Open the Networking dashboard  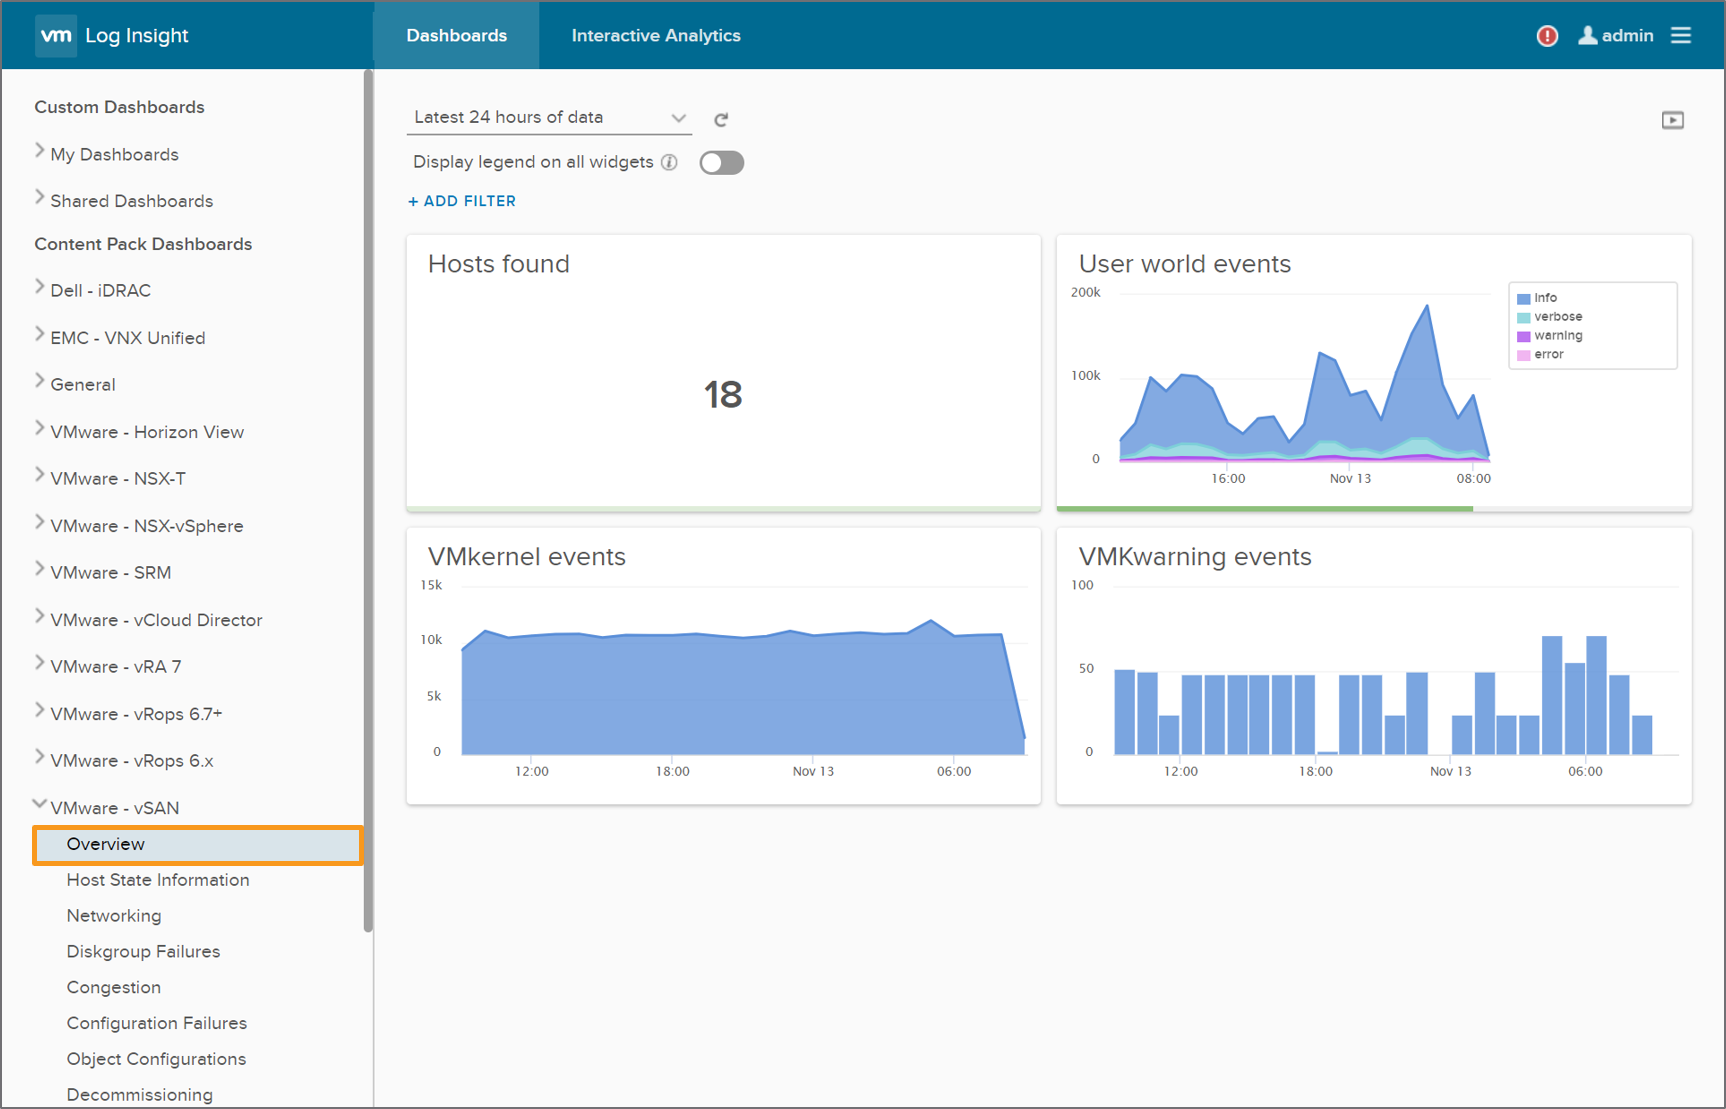click(114, 916)
